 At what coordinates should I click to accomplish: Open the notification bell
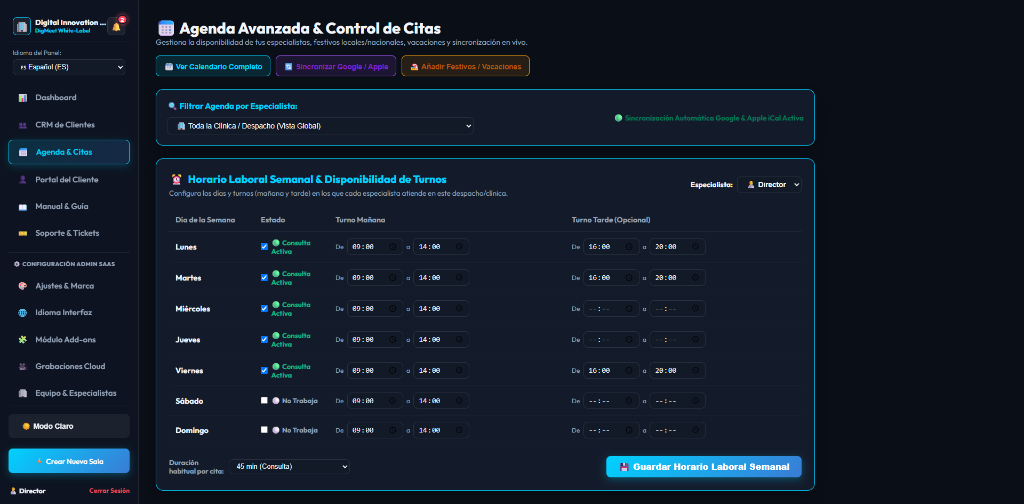coord(116,26)
